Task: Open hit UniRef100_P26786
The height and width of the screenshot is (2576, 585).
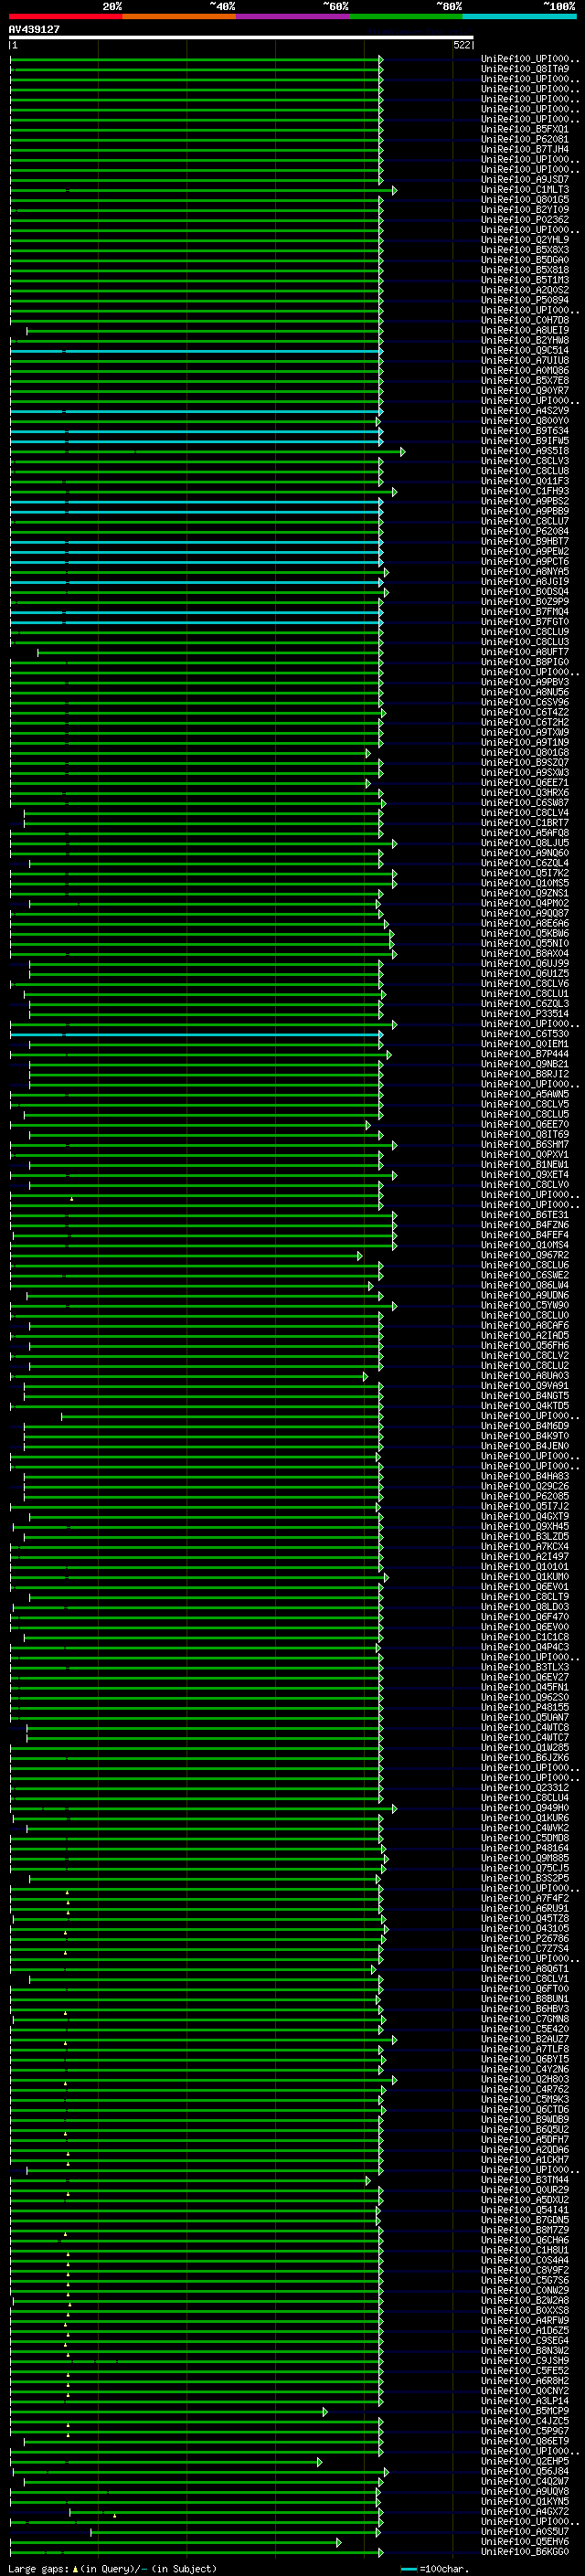Action: coord(525,1938)
